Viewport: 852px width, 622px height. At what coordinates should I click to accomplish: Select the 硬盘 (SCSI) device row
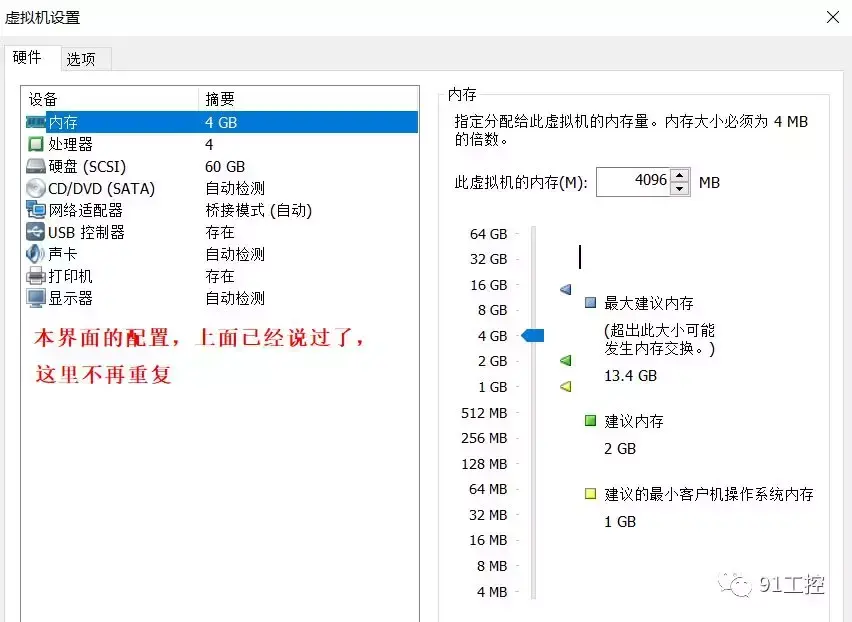click(222, 166)
